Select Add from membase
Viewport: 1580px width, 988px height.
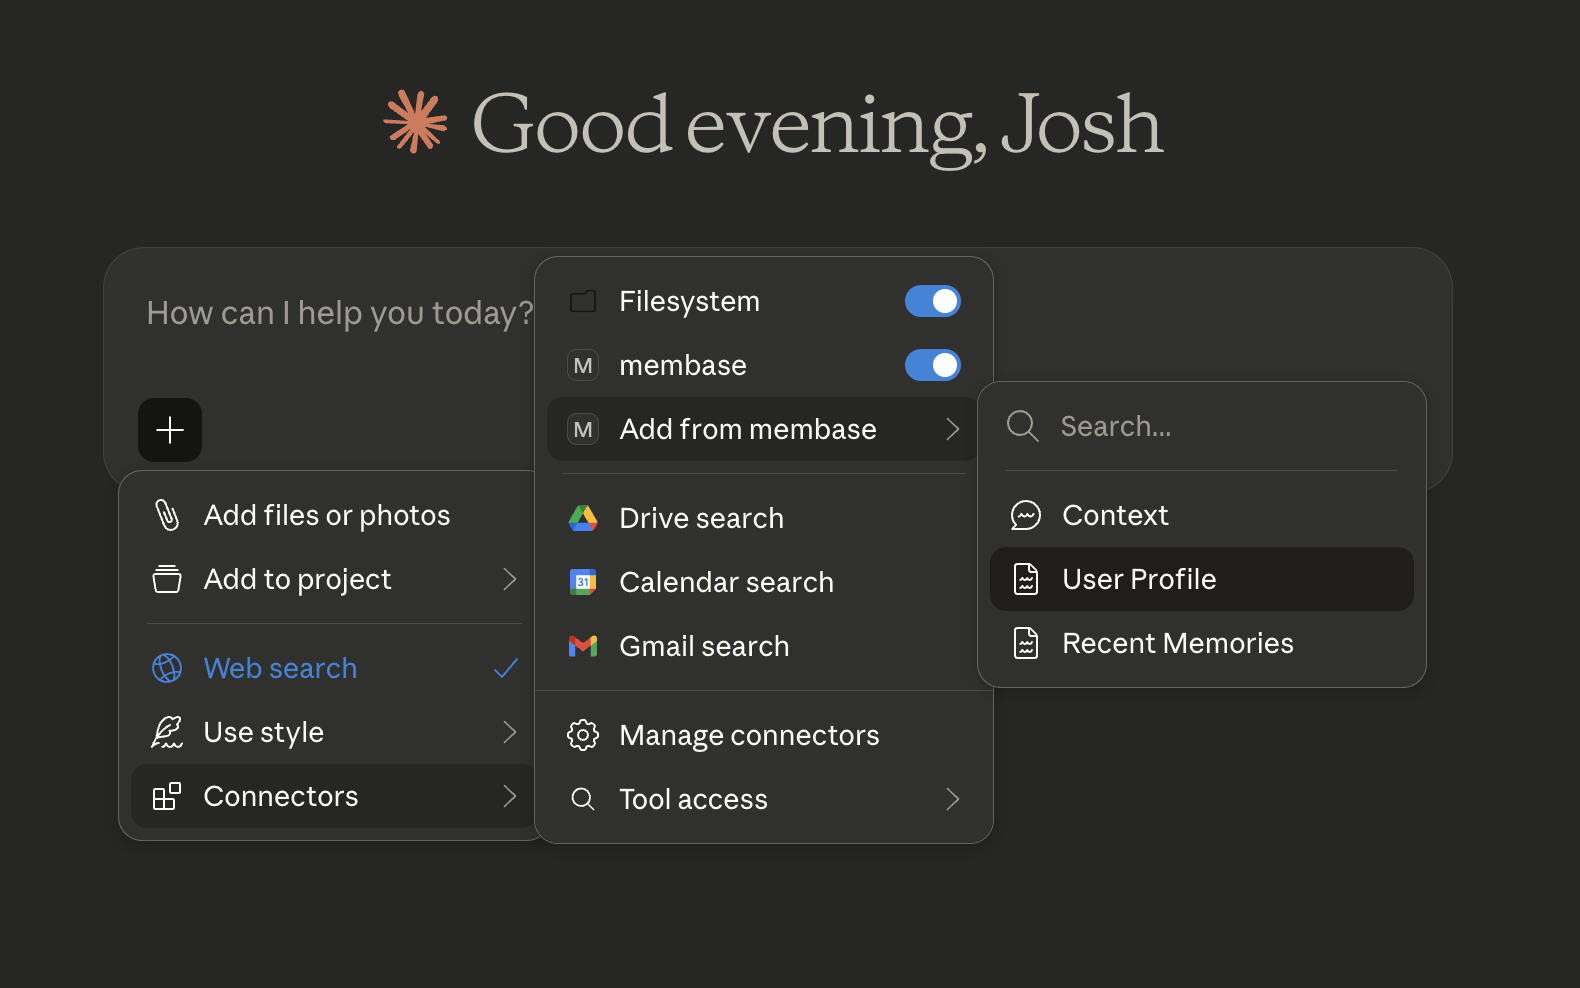(x=764, y=429)
